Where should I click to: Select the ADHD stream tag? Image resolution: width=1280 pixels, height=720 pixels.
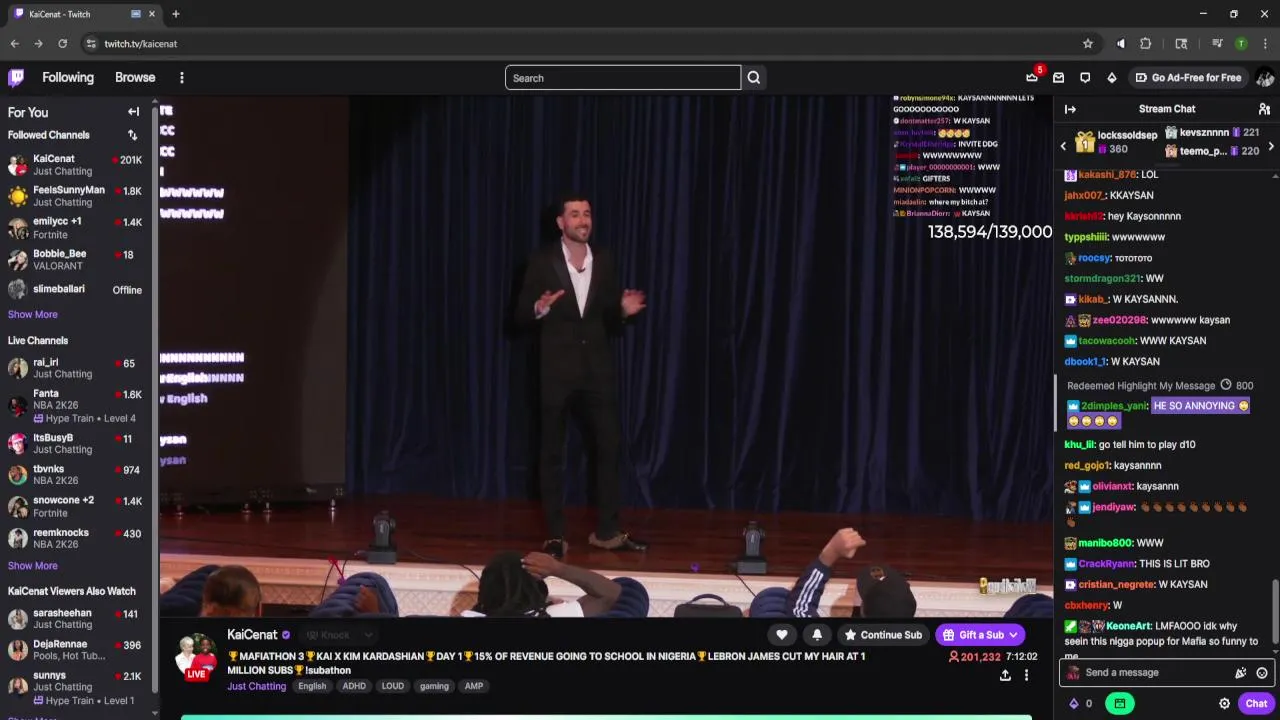click(354, 686)
